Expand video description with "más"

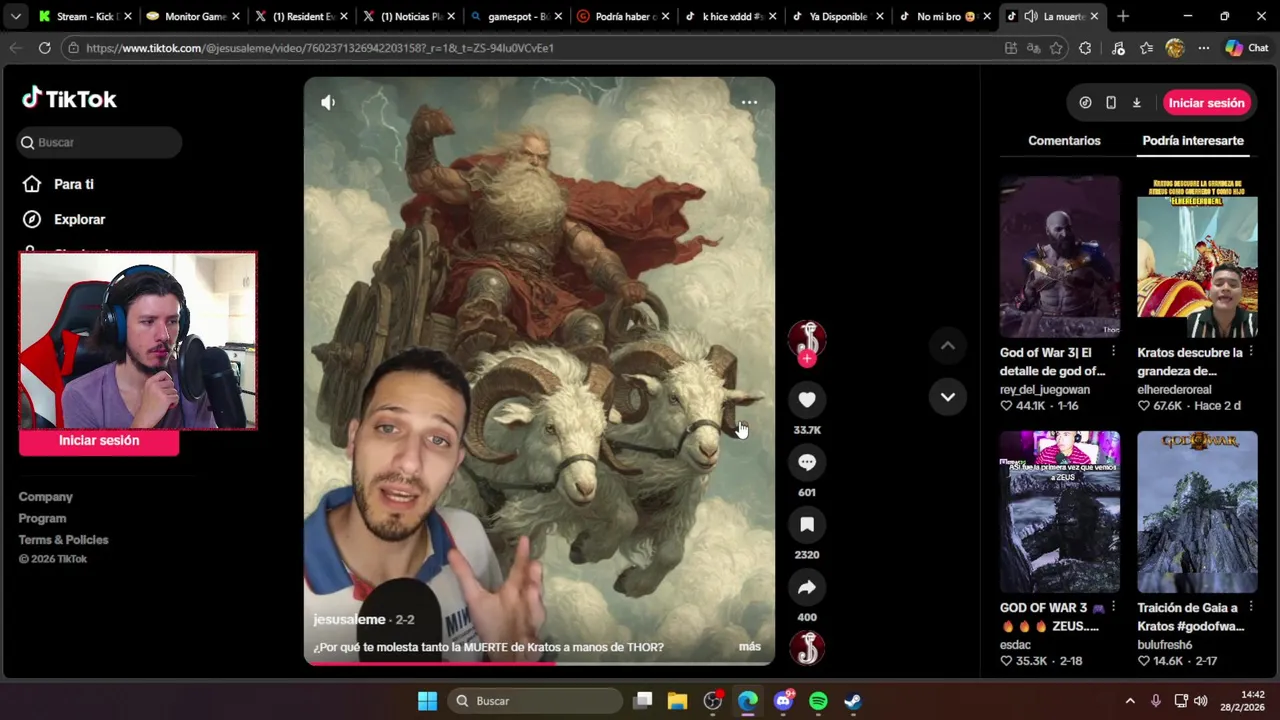point(750,647)
